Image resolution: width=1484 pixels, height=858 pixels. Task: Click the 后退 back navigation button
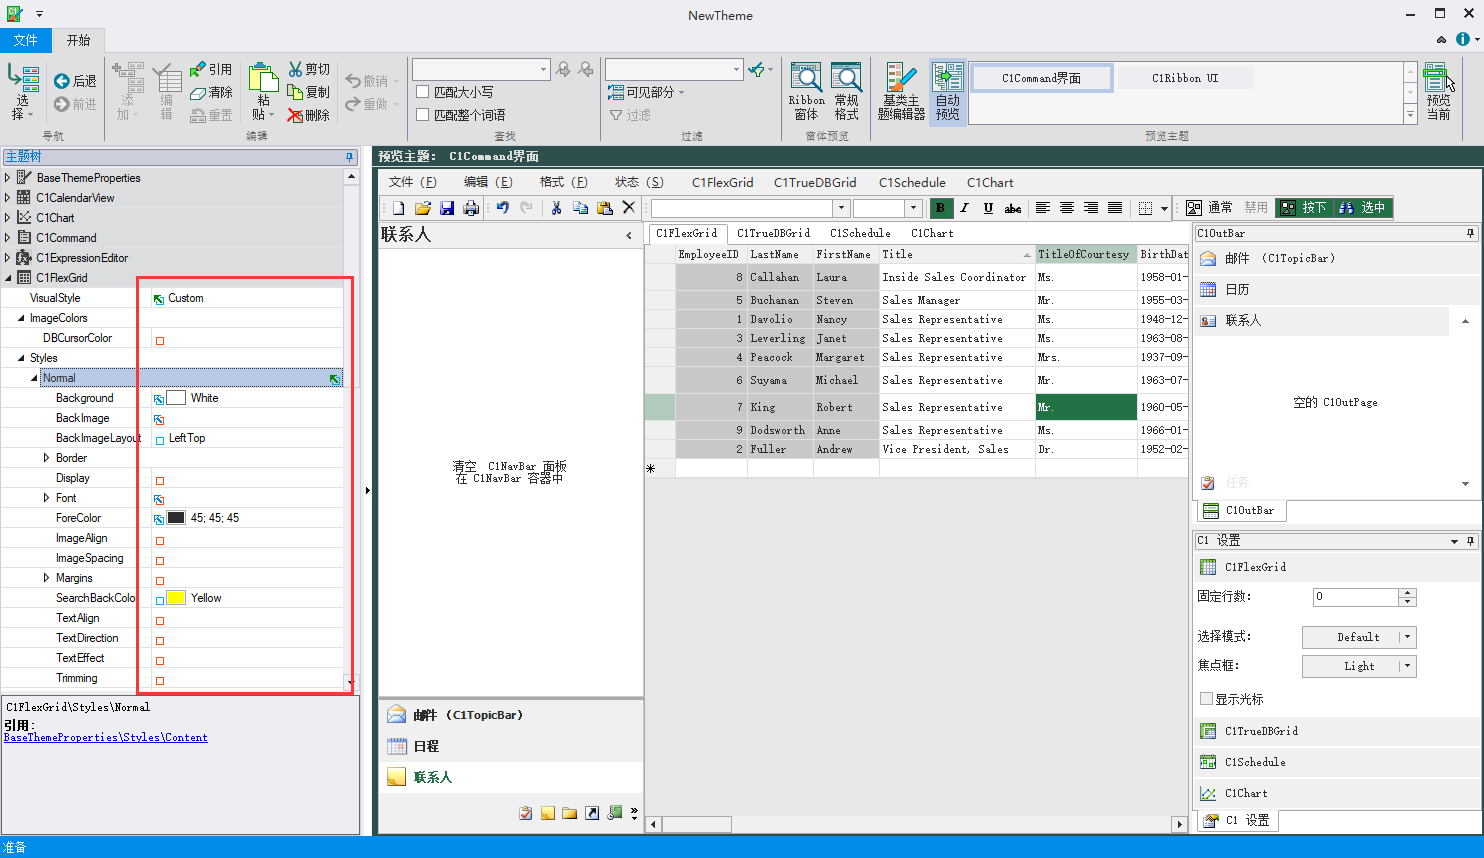pyautogui.click(x=75, y=81)
